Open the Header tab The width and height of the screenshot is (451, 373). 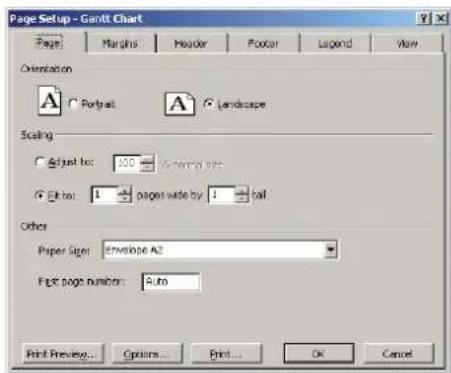pos(191,43)
